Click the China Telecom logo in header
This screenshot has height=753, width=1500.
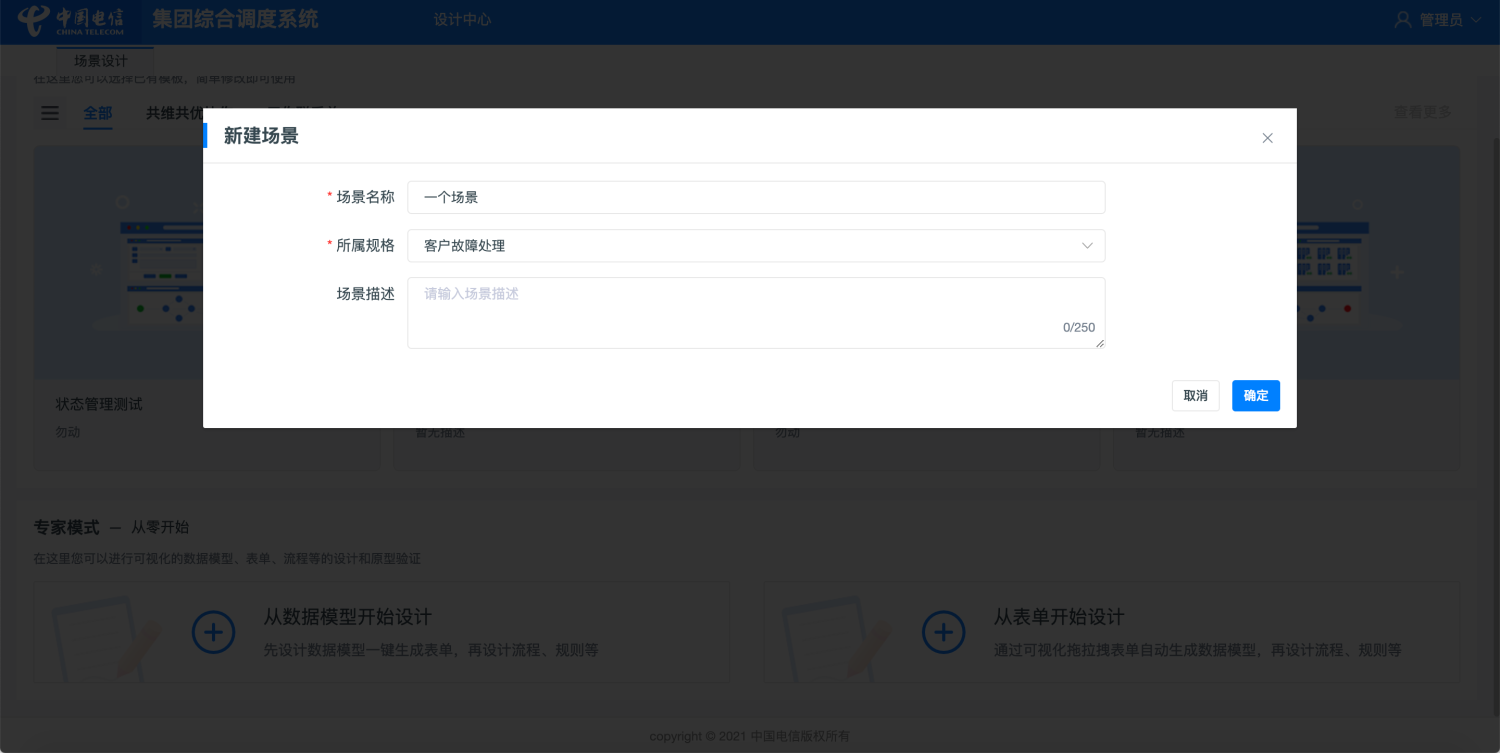click(x=72, y=21)
